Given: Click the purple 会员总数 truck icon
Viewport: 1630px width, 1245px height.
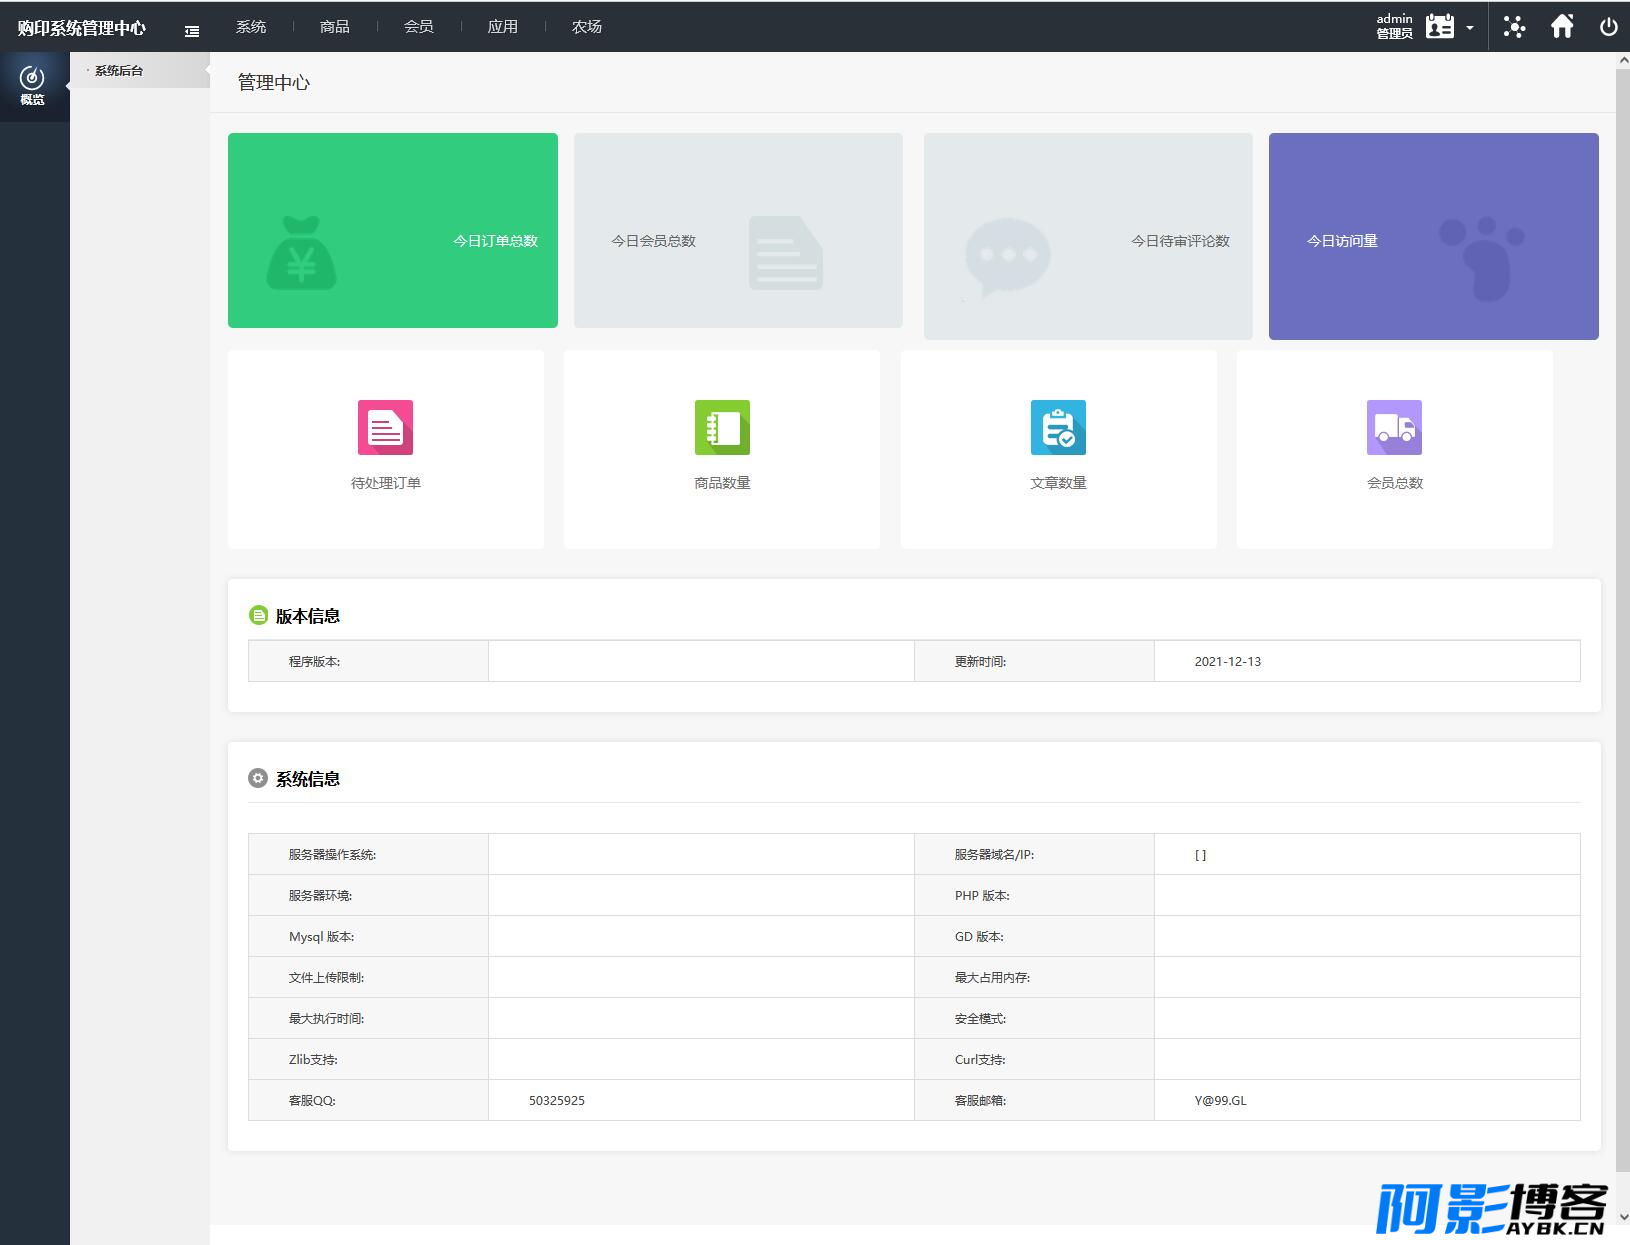Looking at the screenshot, I should (x=1394, y=427).
